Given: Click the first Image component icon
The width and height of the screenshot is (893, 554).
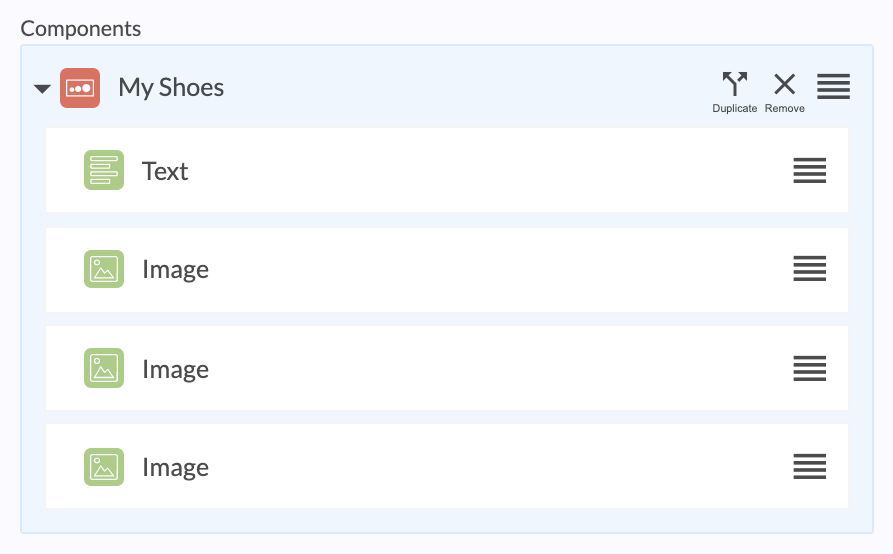Looking at the screenshot, I should [104, 269].
